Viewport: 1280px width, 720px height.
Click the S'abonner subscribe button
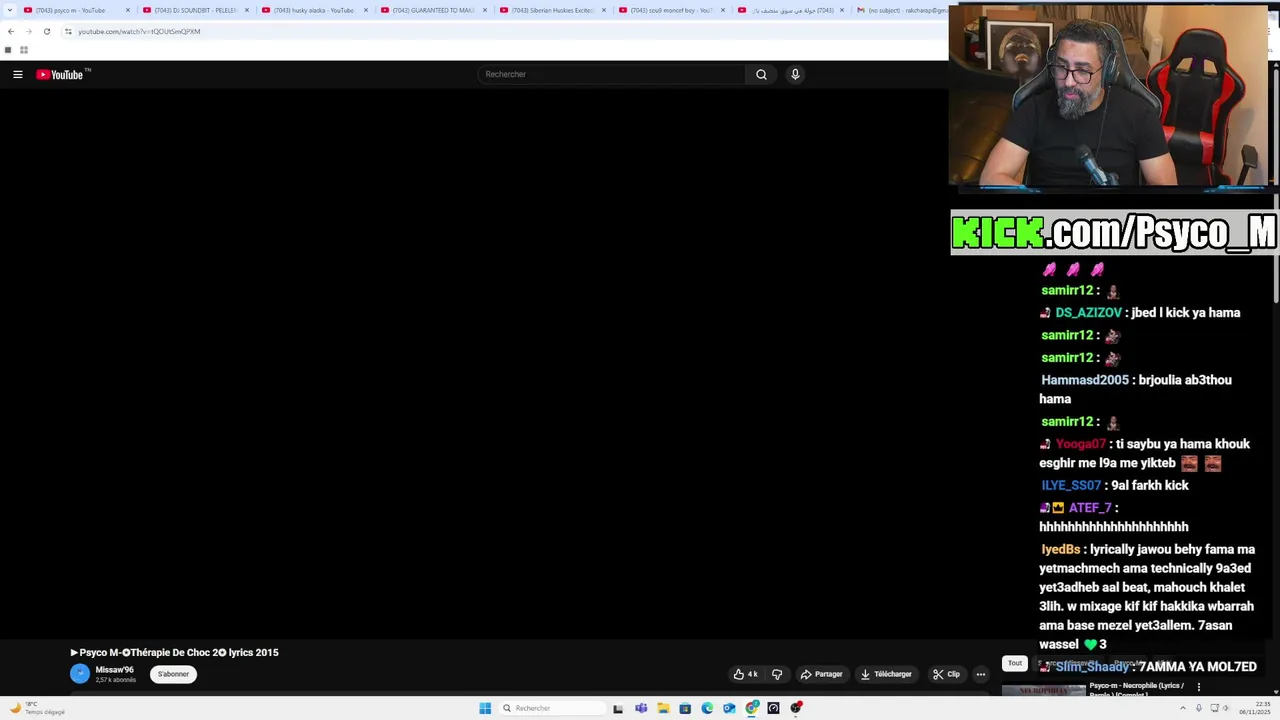[x=173, y=674]
